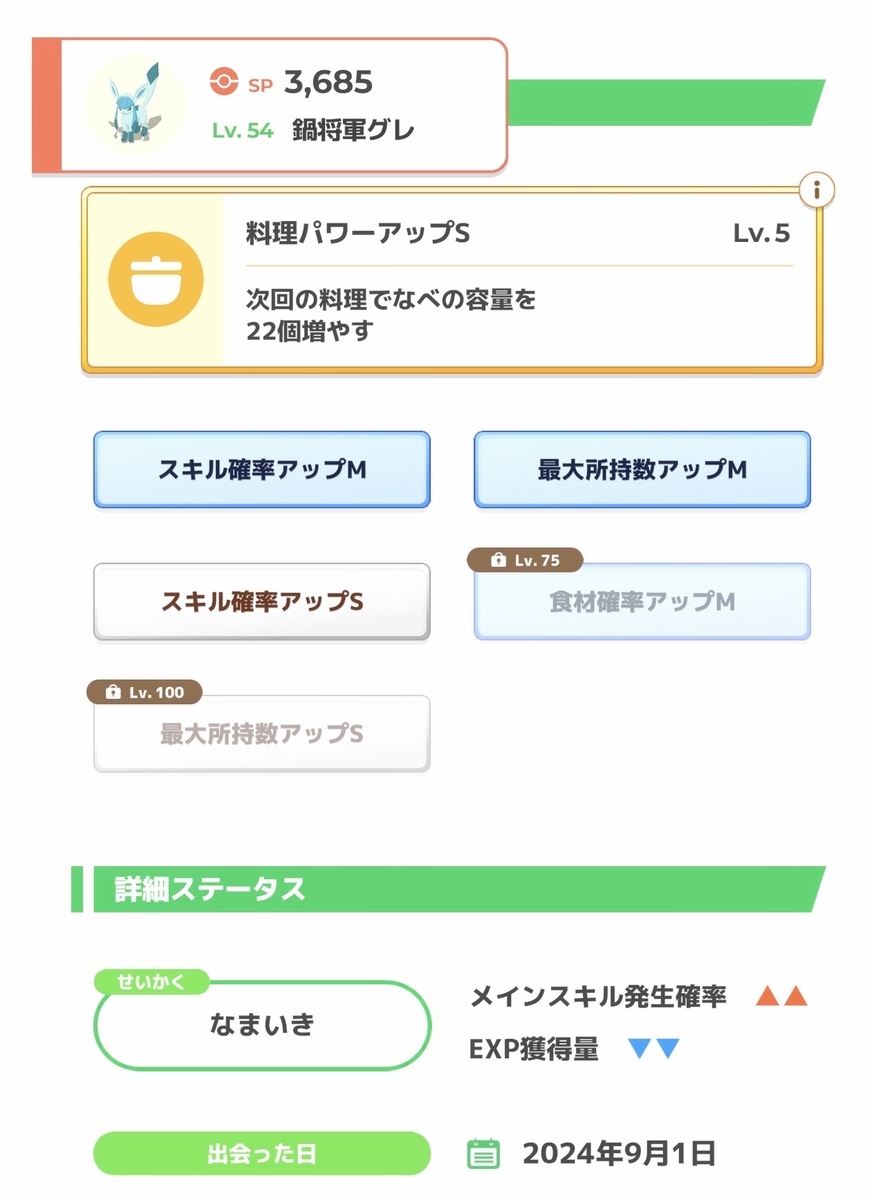
Task: Tap the lock icon on the Lv. 100 badge
Action: pyautogui.click(x=112, y=692)
